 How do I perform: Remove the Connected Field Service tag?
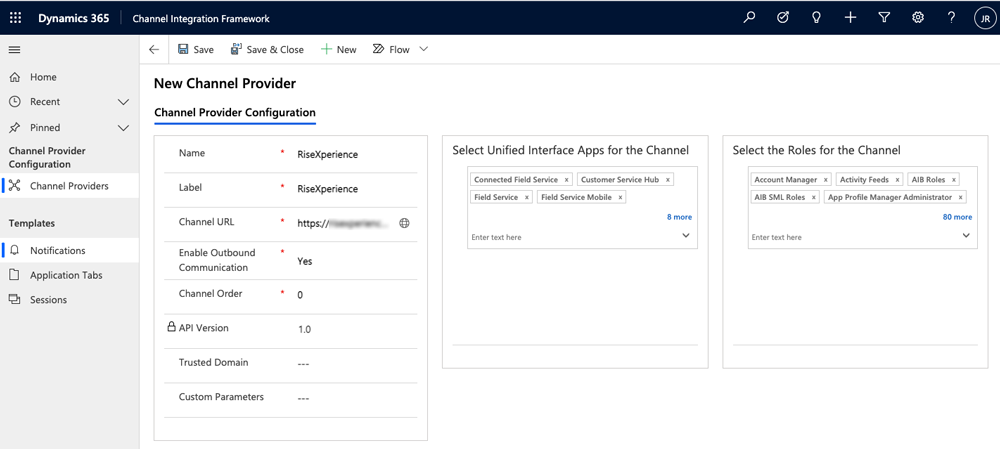coord(566,180)
